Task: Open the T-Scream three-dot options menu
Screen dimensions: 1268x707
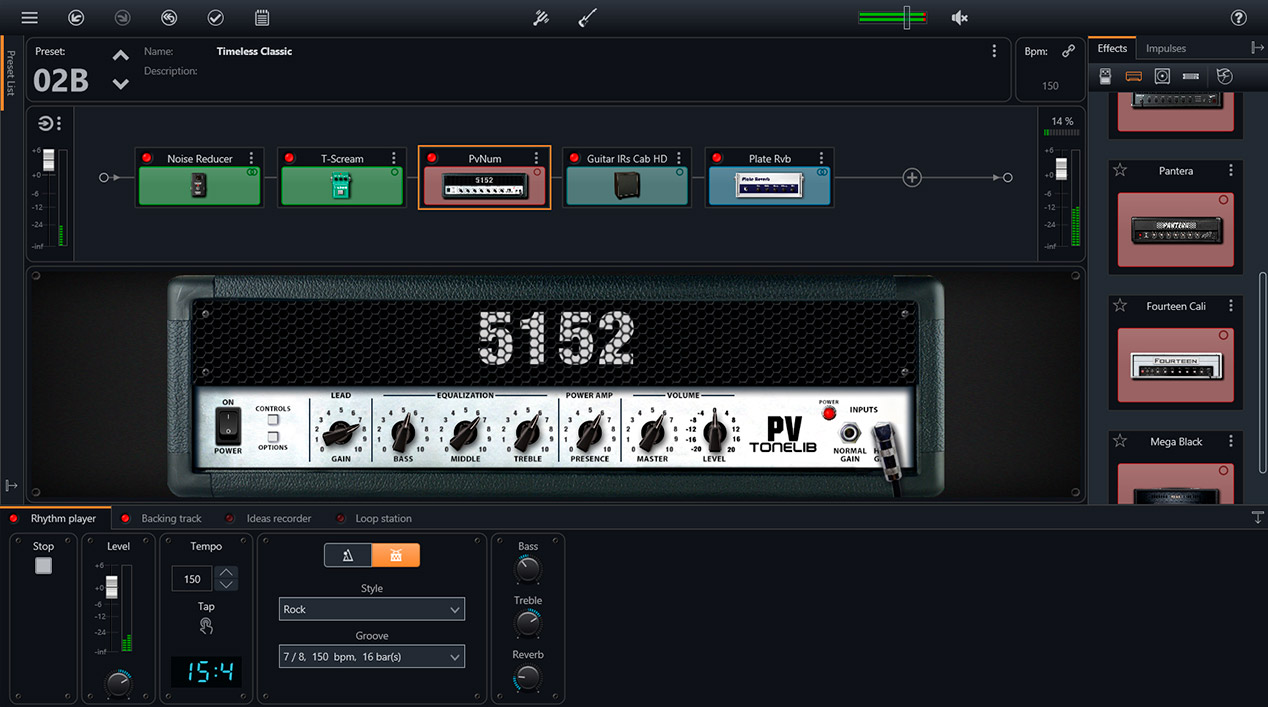Action: coord(394,158)
